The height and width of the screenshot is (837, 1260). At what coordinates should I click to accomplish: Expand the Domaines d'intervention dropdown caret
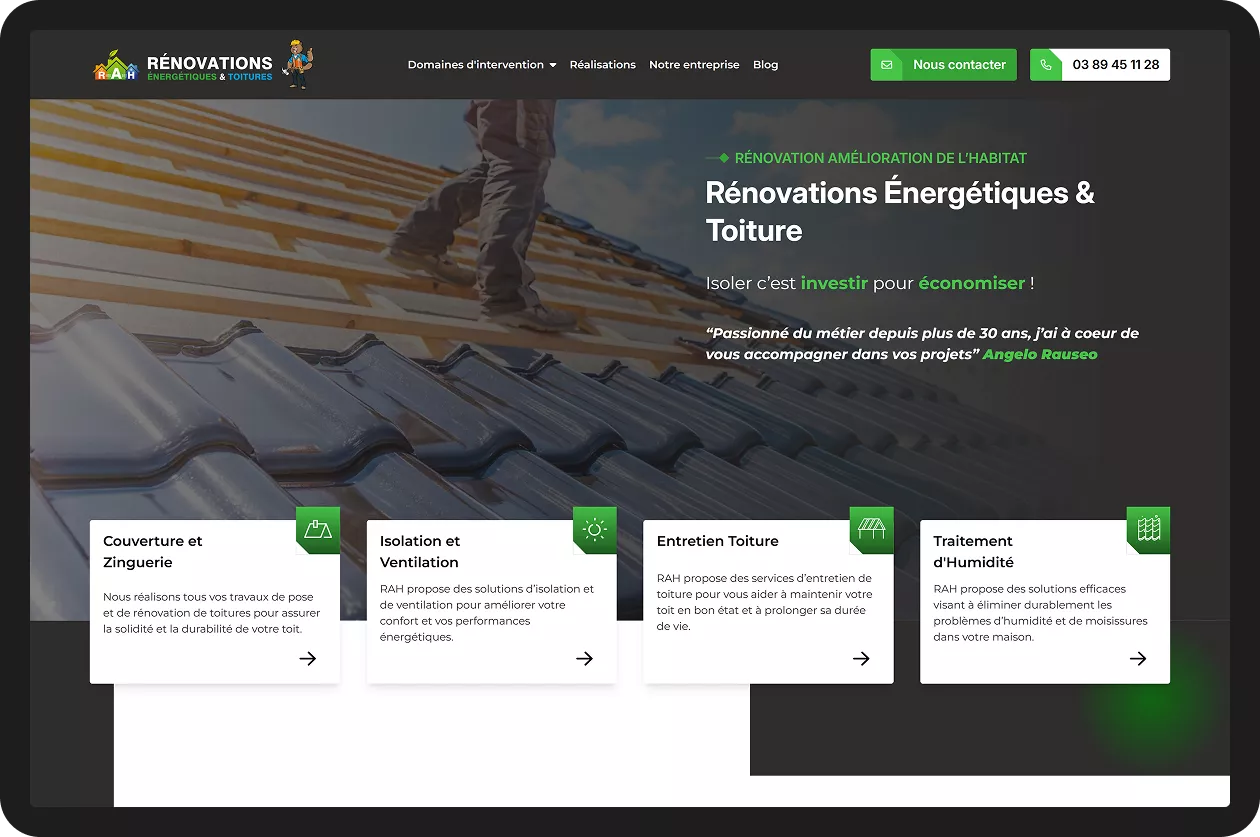(x=553, y=65)
